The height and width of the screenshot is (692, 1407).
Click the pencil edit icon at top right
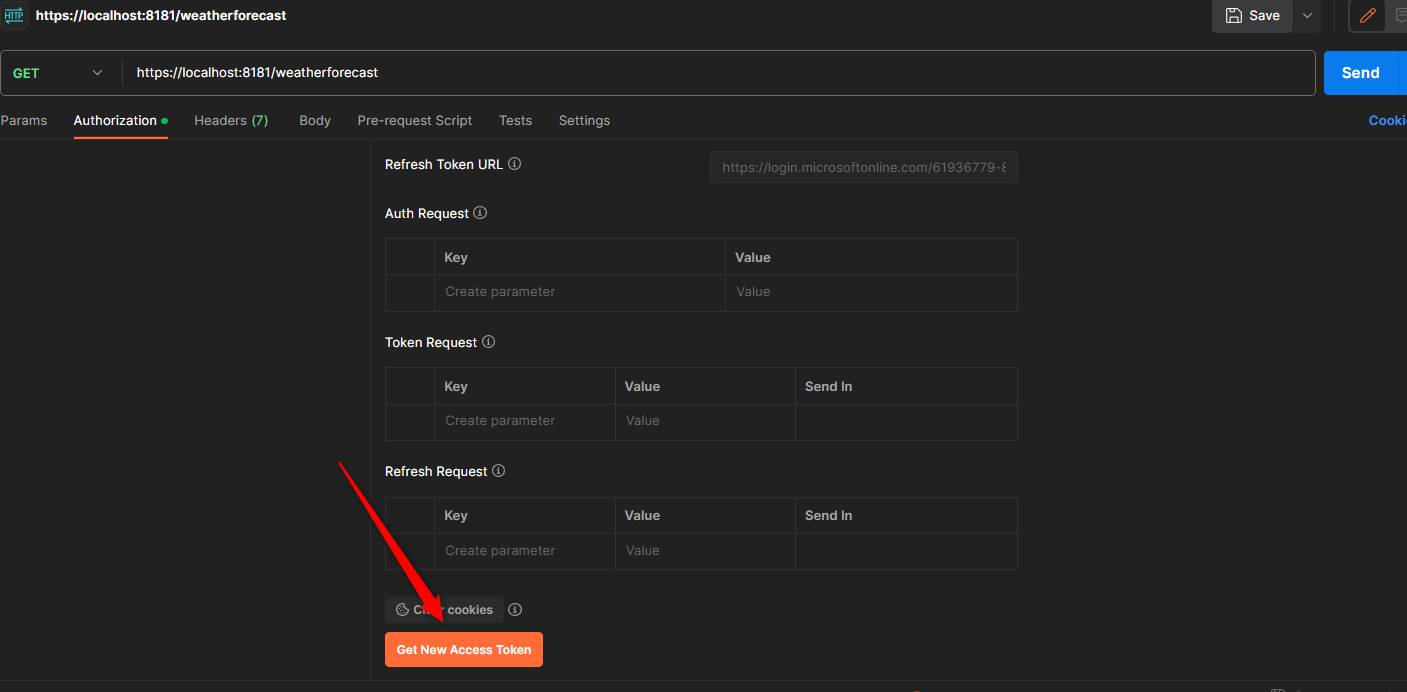1367,16
